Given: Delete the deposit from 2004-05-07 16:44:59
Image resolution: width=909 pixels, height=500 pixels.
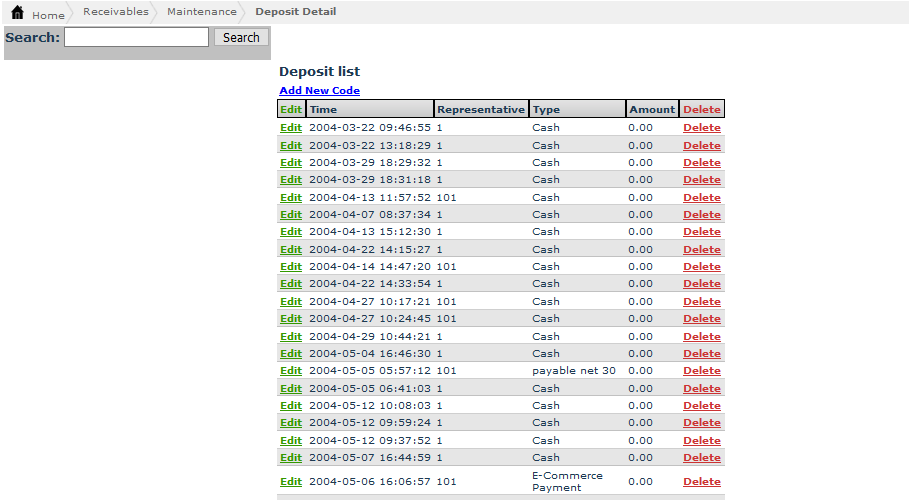Looking at the screenshot, I should 701,457.
